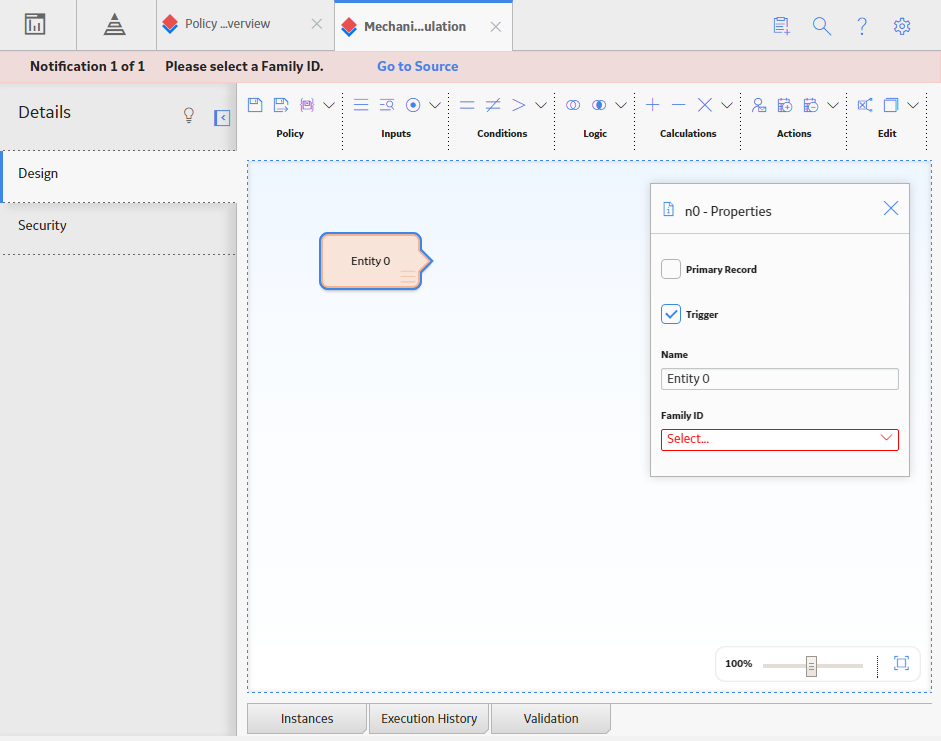This screenshot has width=941, height=741.
Task: Open the Family ID Select dropdown
Action: coord(780,439)
